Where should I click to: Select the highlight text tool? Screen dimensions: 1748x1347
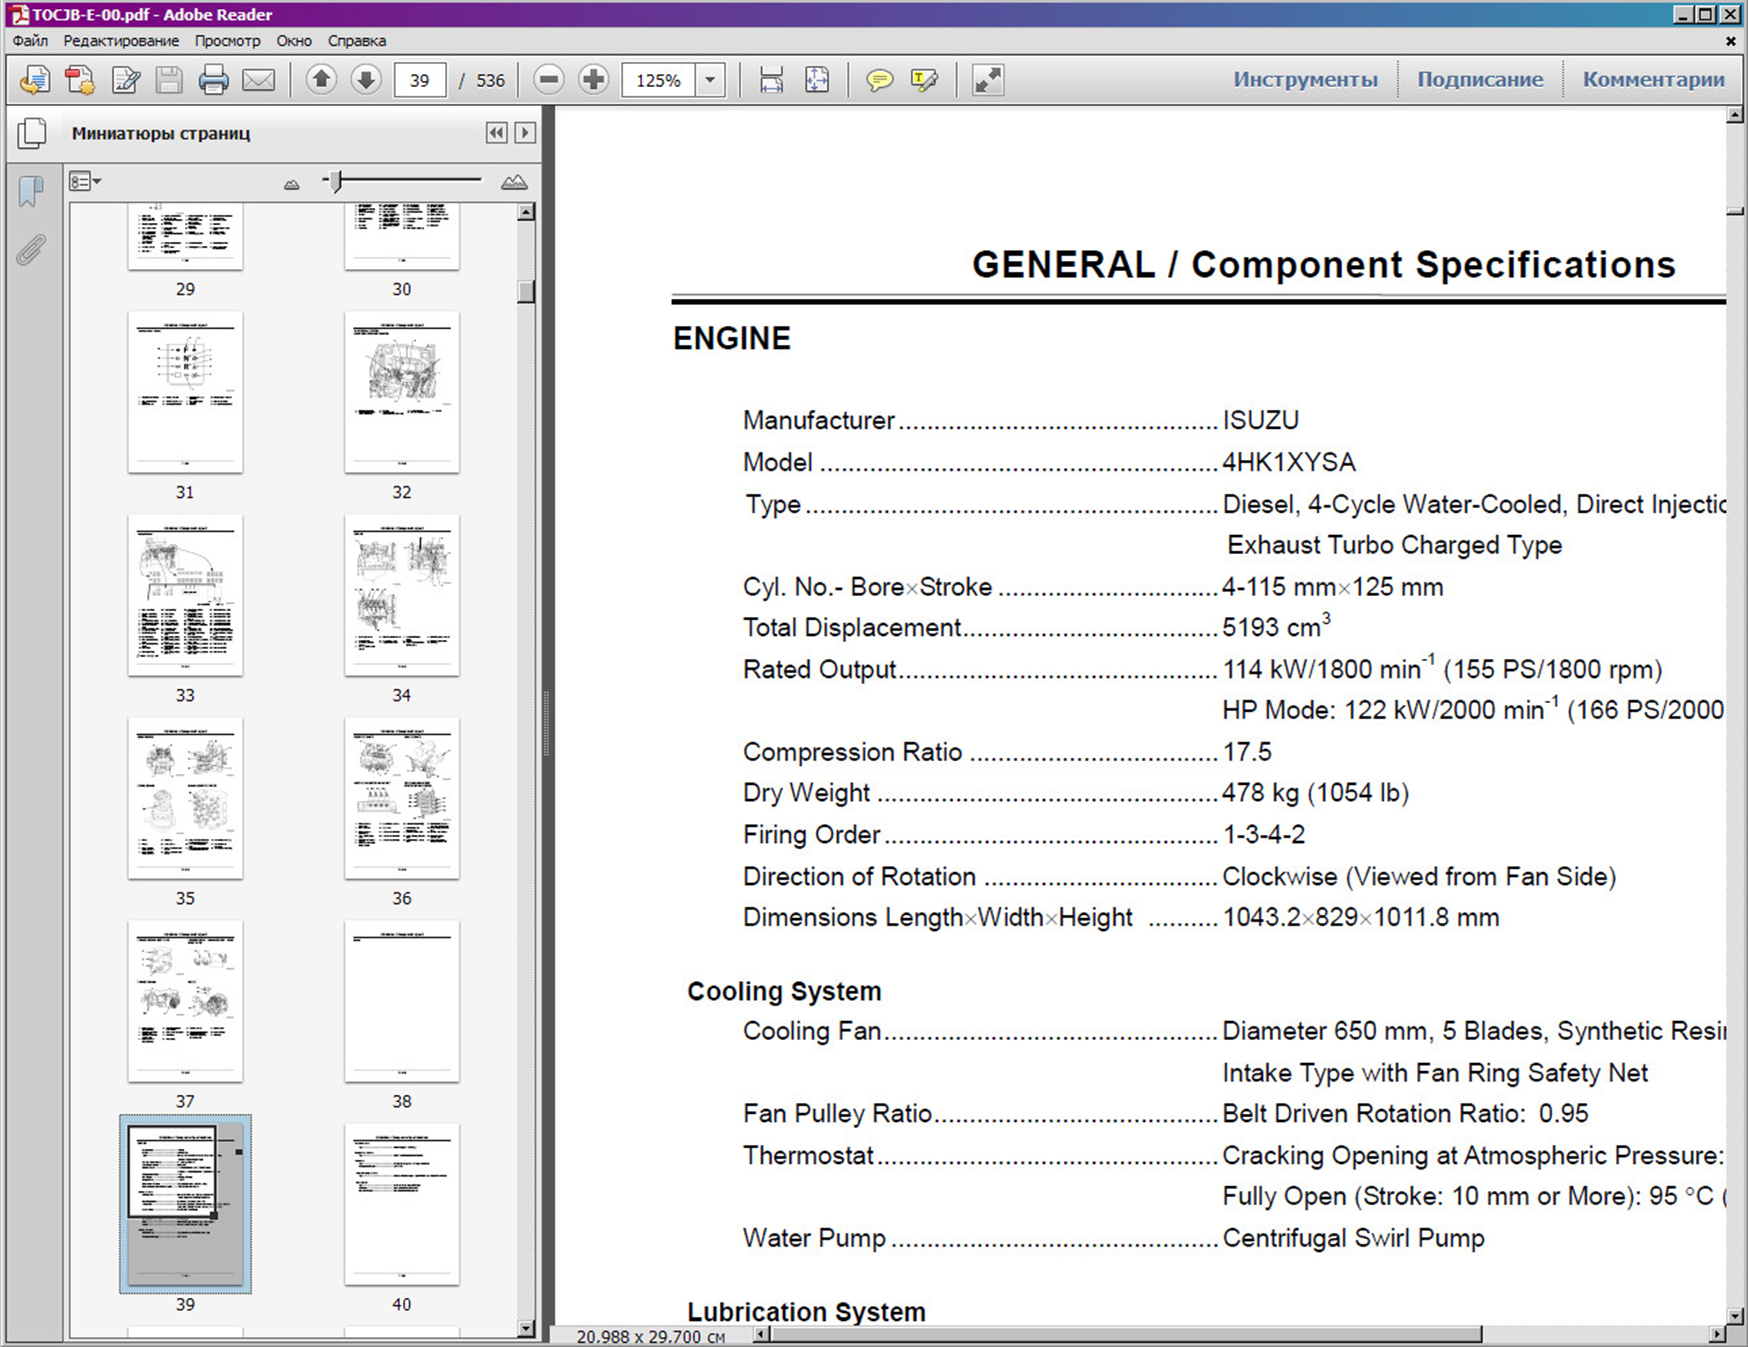924,80
